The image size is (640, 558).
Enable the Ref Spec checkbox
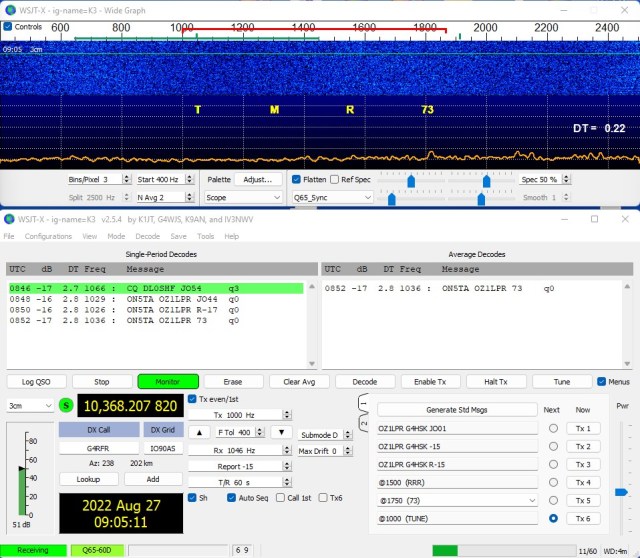[336, 179]
